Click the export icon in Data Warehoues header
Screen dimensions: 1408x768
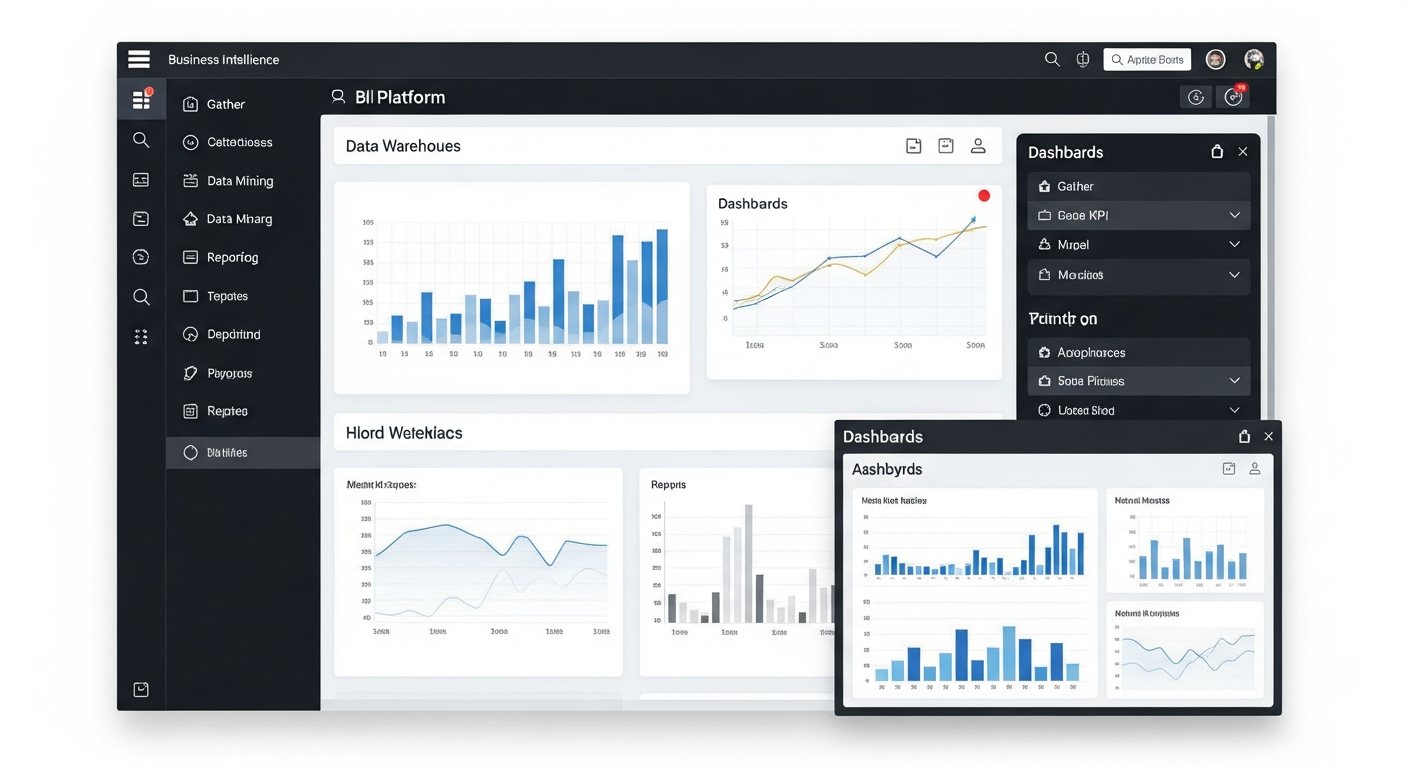pyautogui.click(x=913, y=145)
